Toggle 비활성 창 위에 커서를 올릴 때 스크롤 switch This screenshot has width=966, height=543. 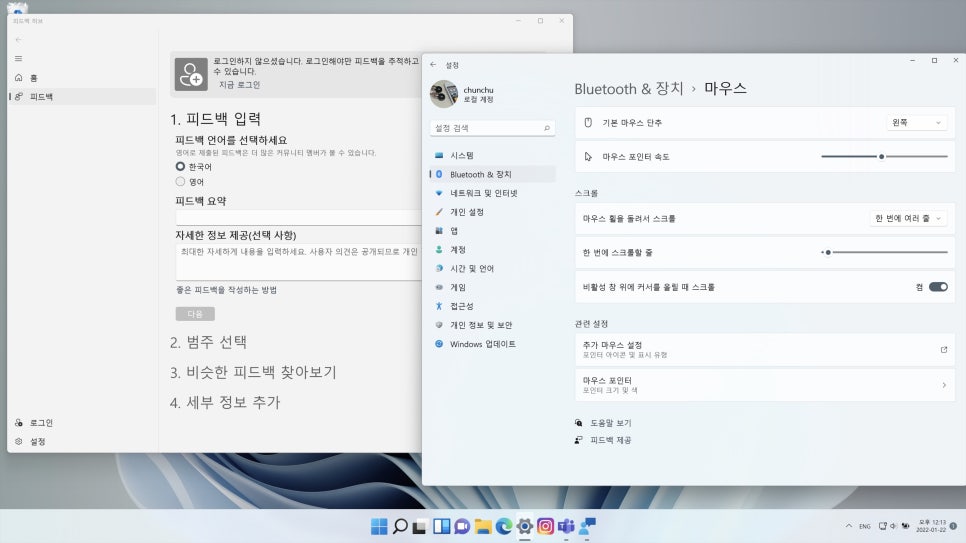(938, 287)
